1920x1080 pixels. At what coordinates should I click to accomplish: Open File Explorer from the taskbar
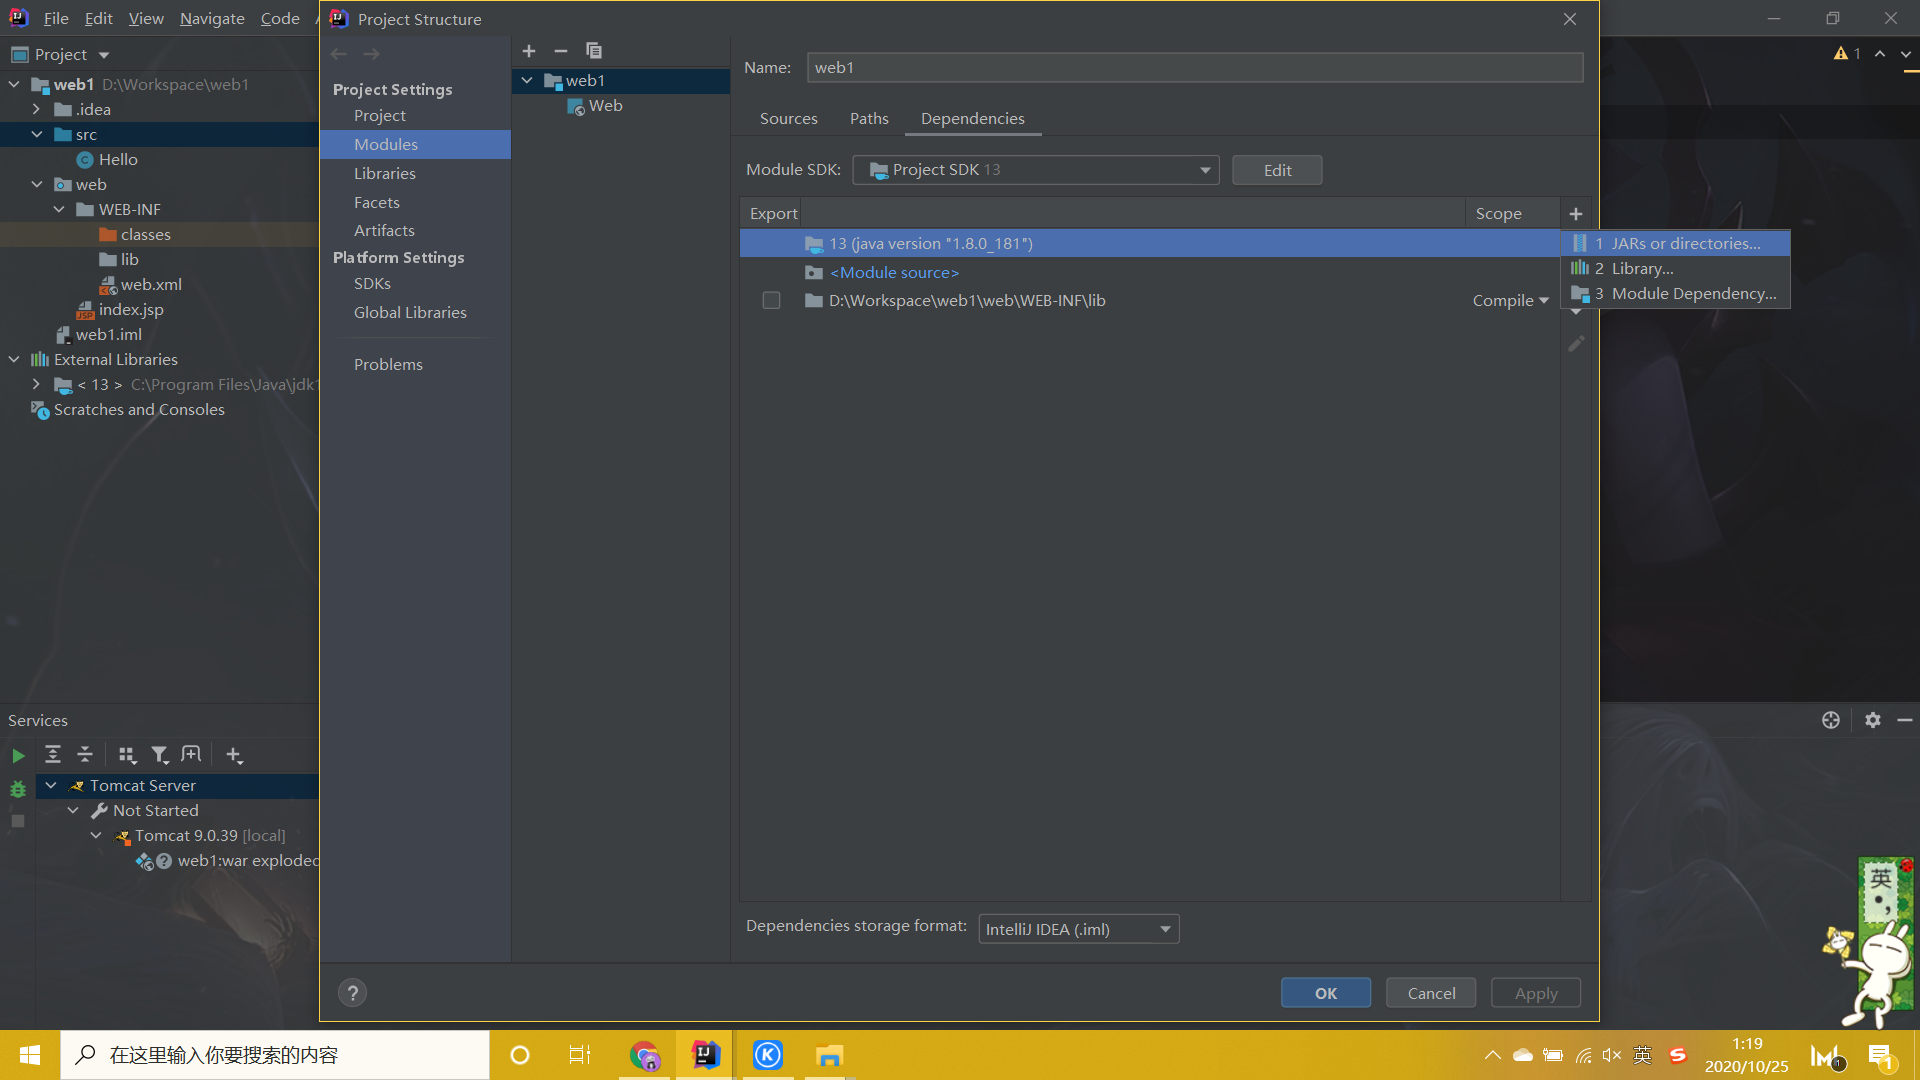[829, 1055]
